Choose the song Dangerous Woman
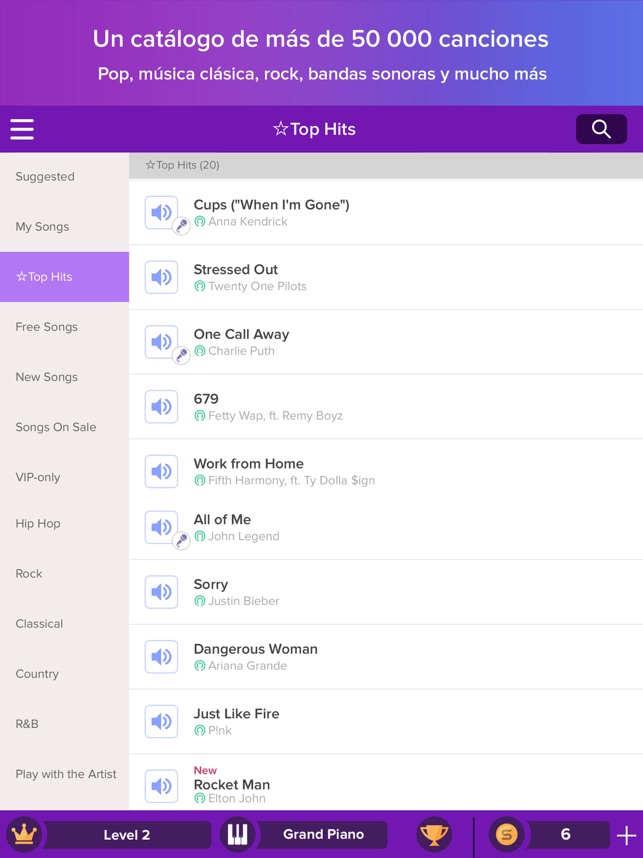The width and height of the screenshot is (643, 858). (x=386, y=657)
